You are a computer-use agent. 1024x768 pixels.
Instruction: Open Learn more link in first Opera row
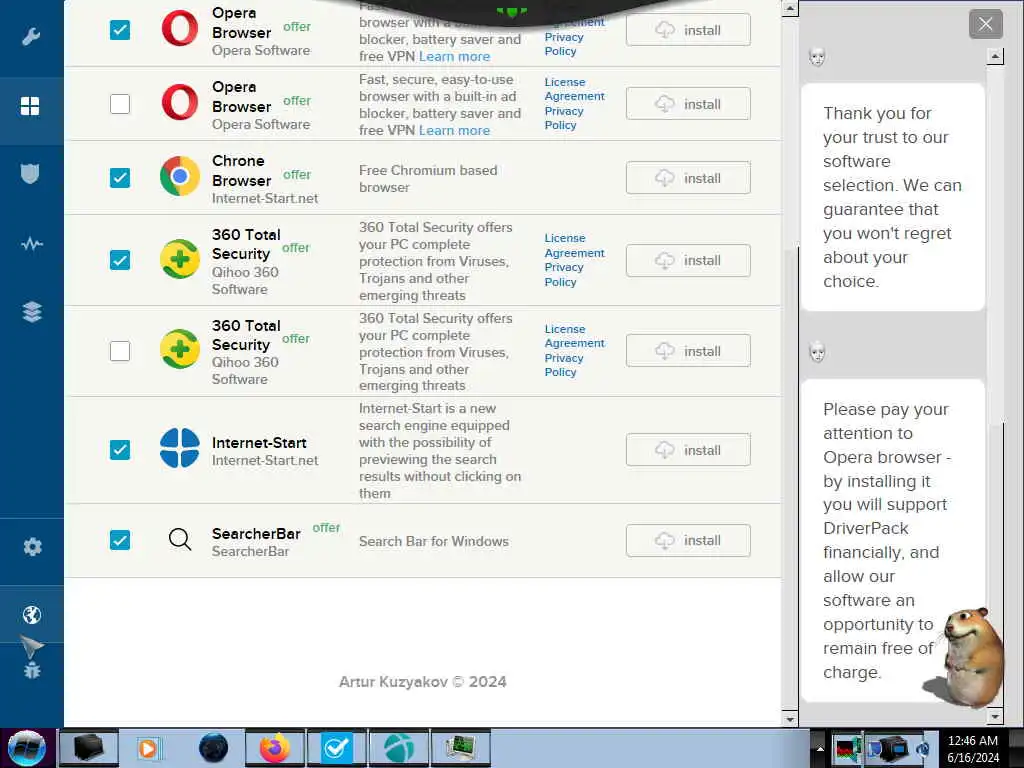[x=455, y=57]
